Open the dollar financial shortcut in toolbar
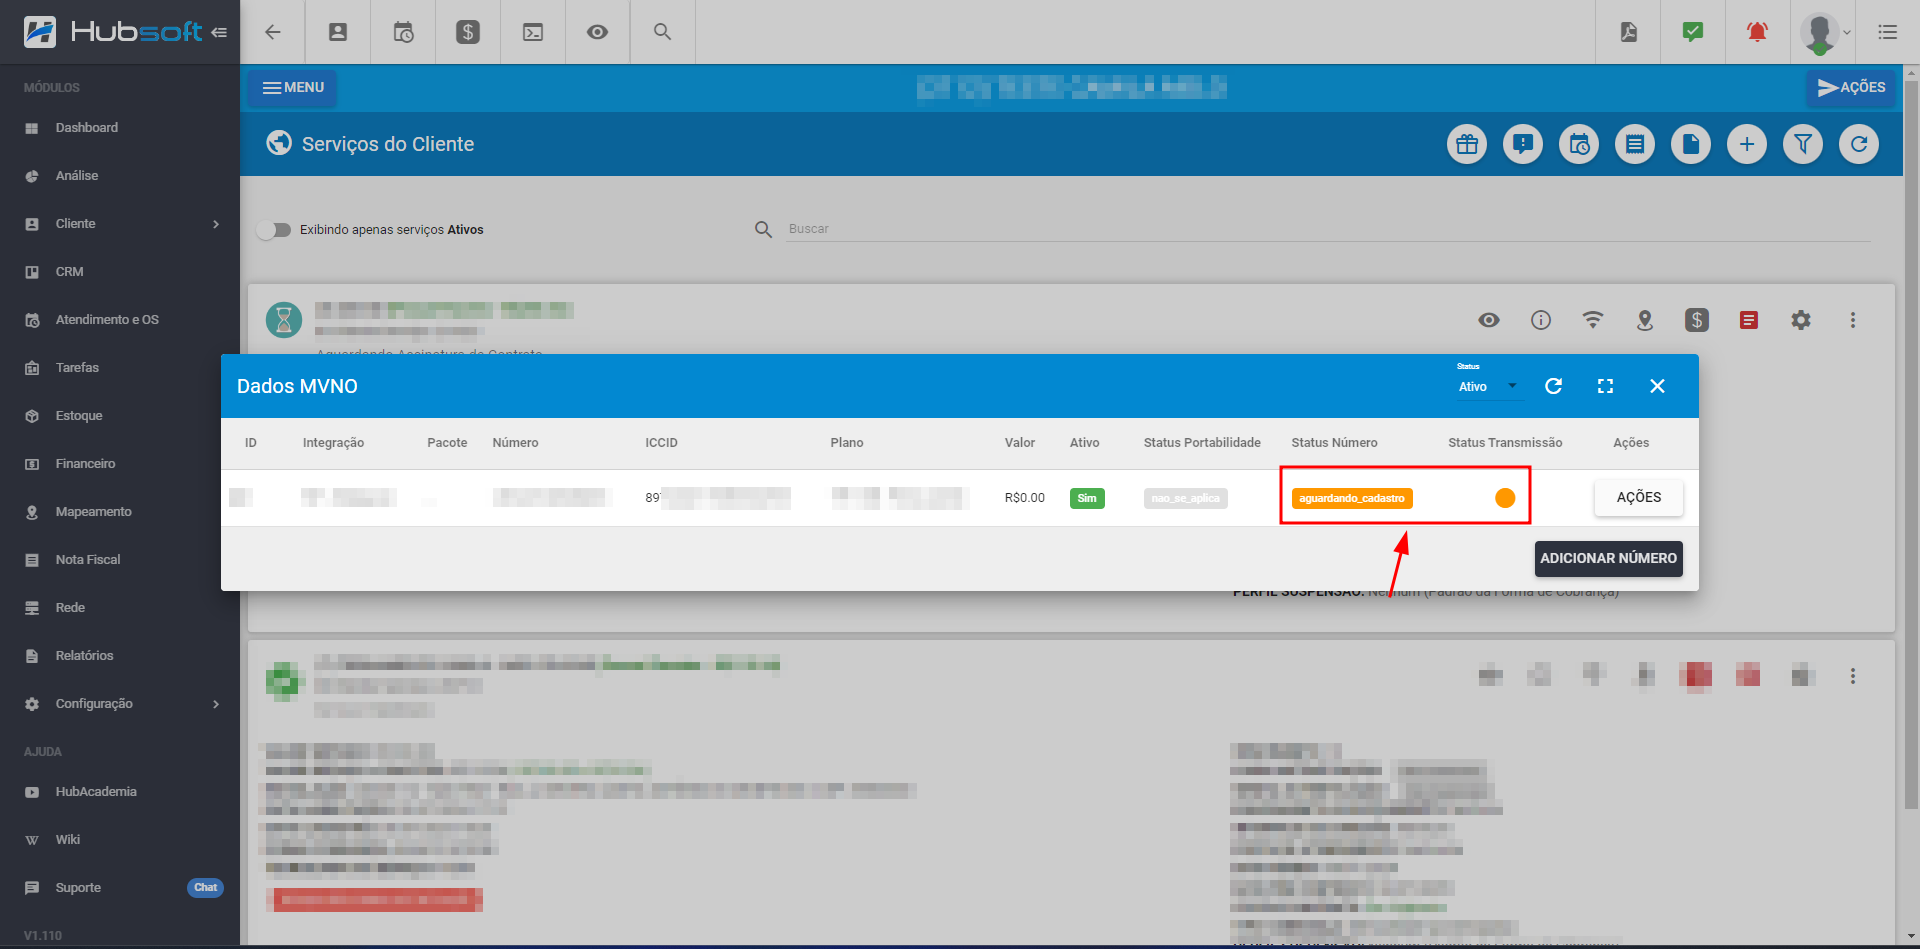Viewport: 1920px width, 949px height. coord(468,32)
